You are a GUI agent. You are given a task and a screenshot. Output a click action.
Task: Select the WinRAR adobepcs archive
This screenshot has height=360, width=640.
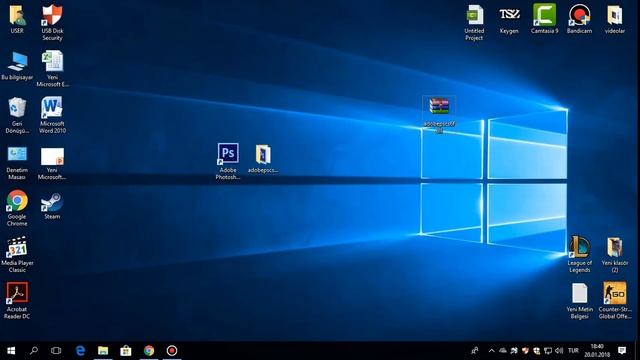pyautogui.click(x=439, y=115)
